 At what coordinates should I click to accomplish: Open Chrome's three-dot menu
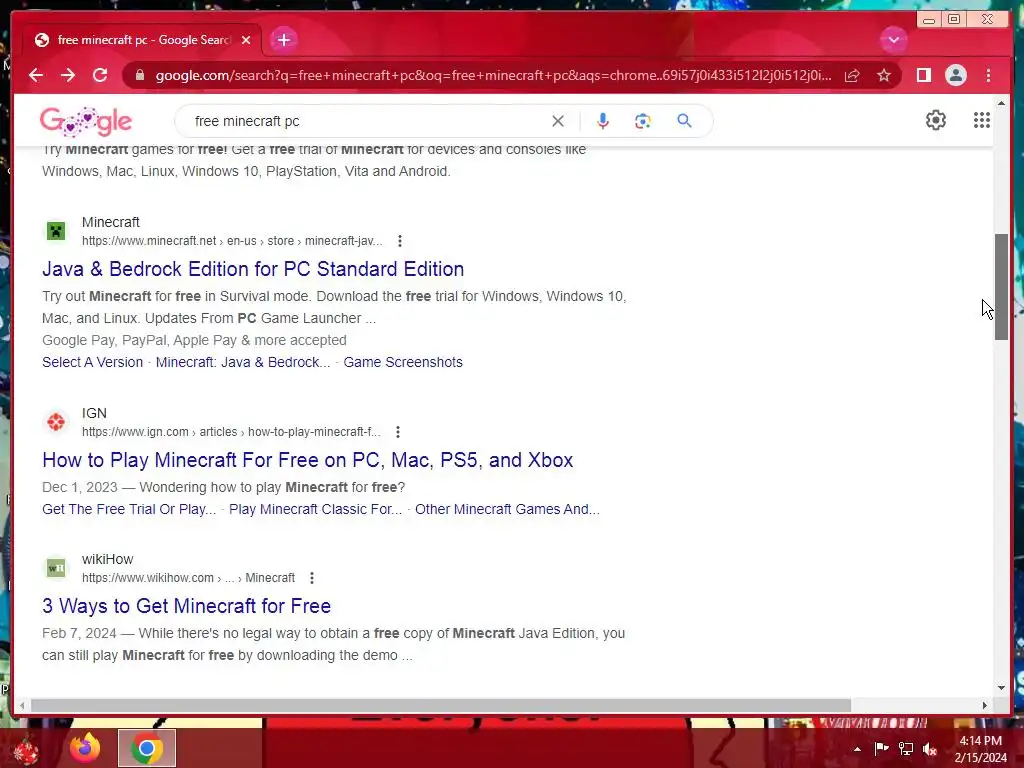[x=988, y=75]
